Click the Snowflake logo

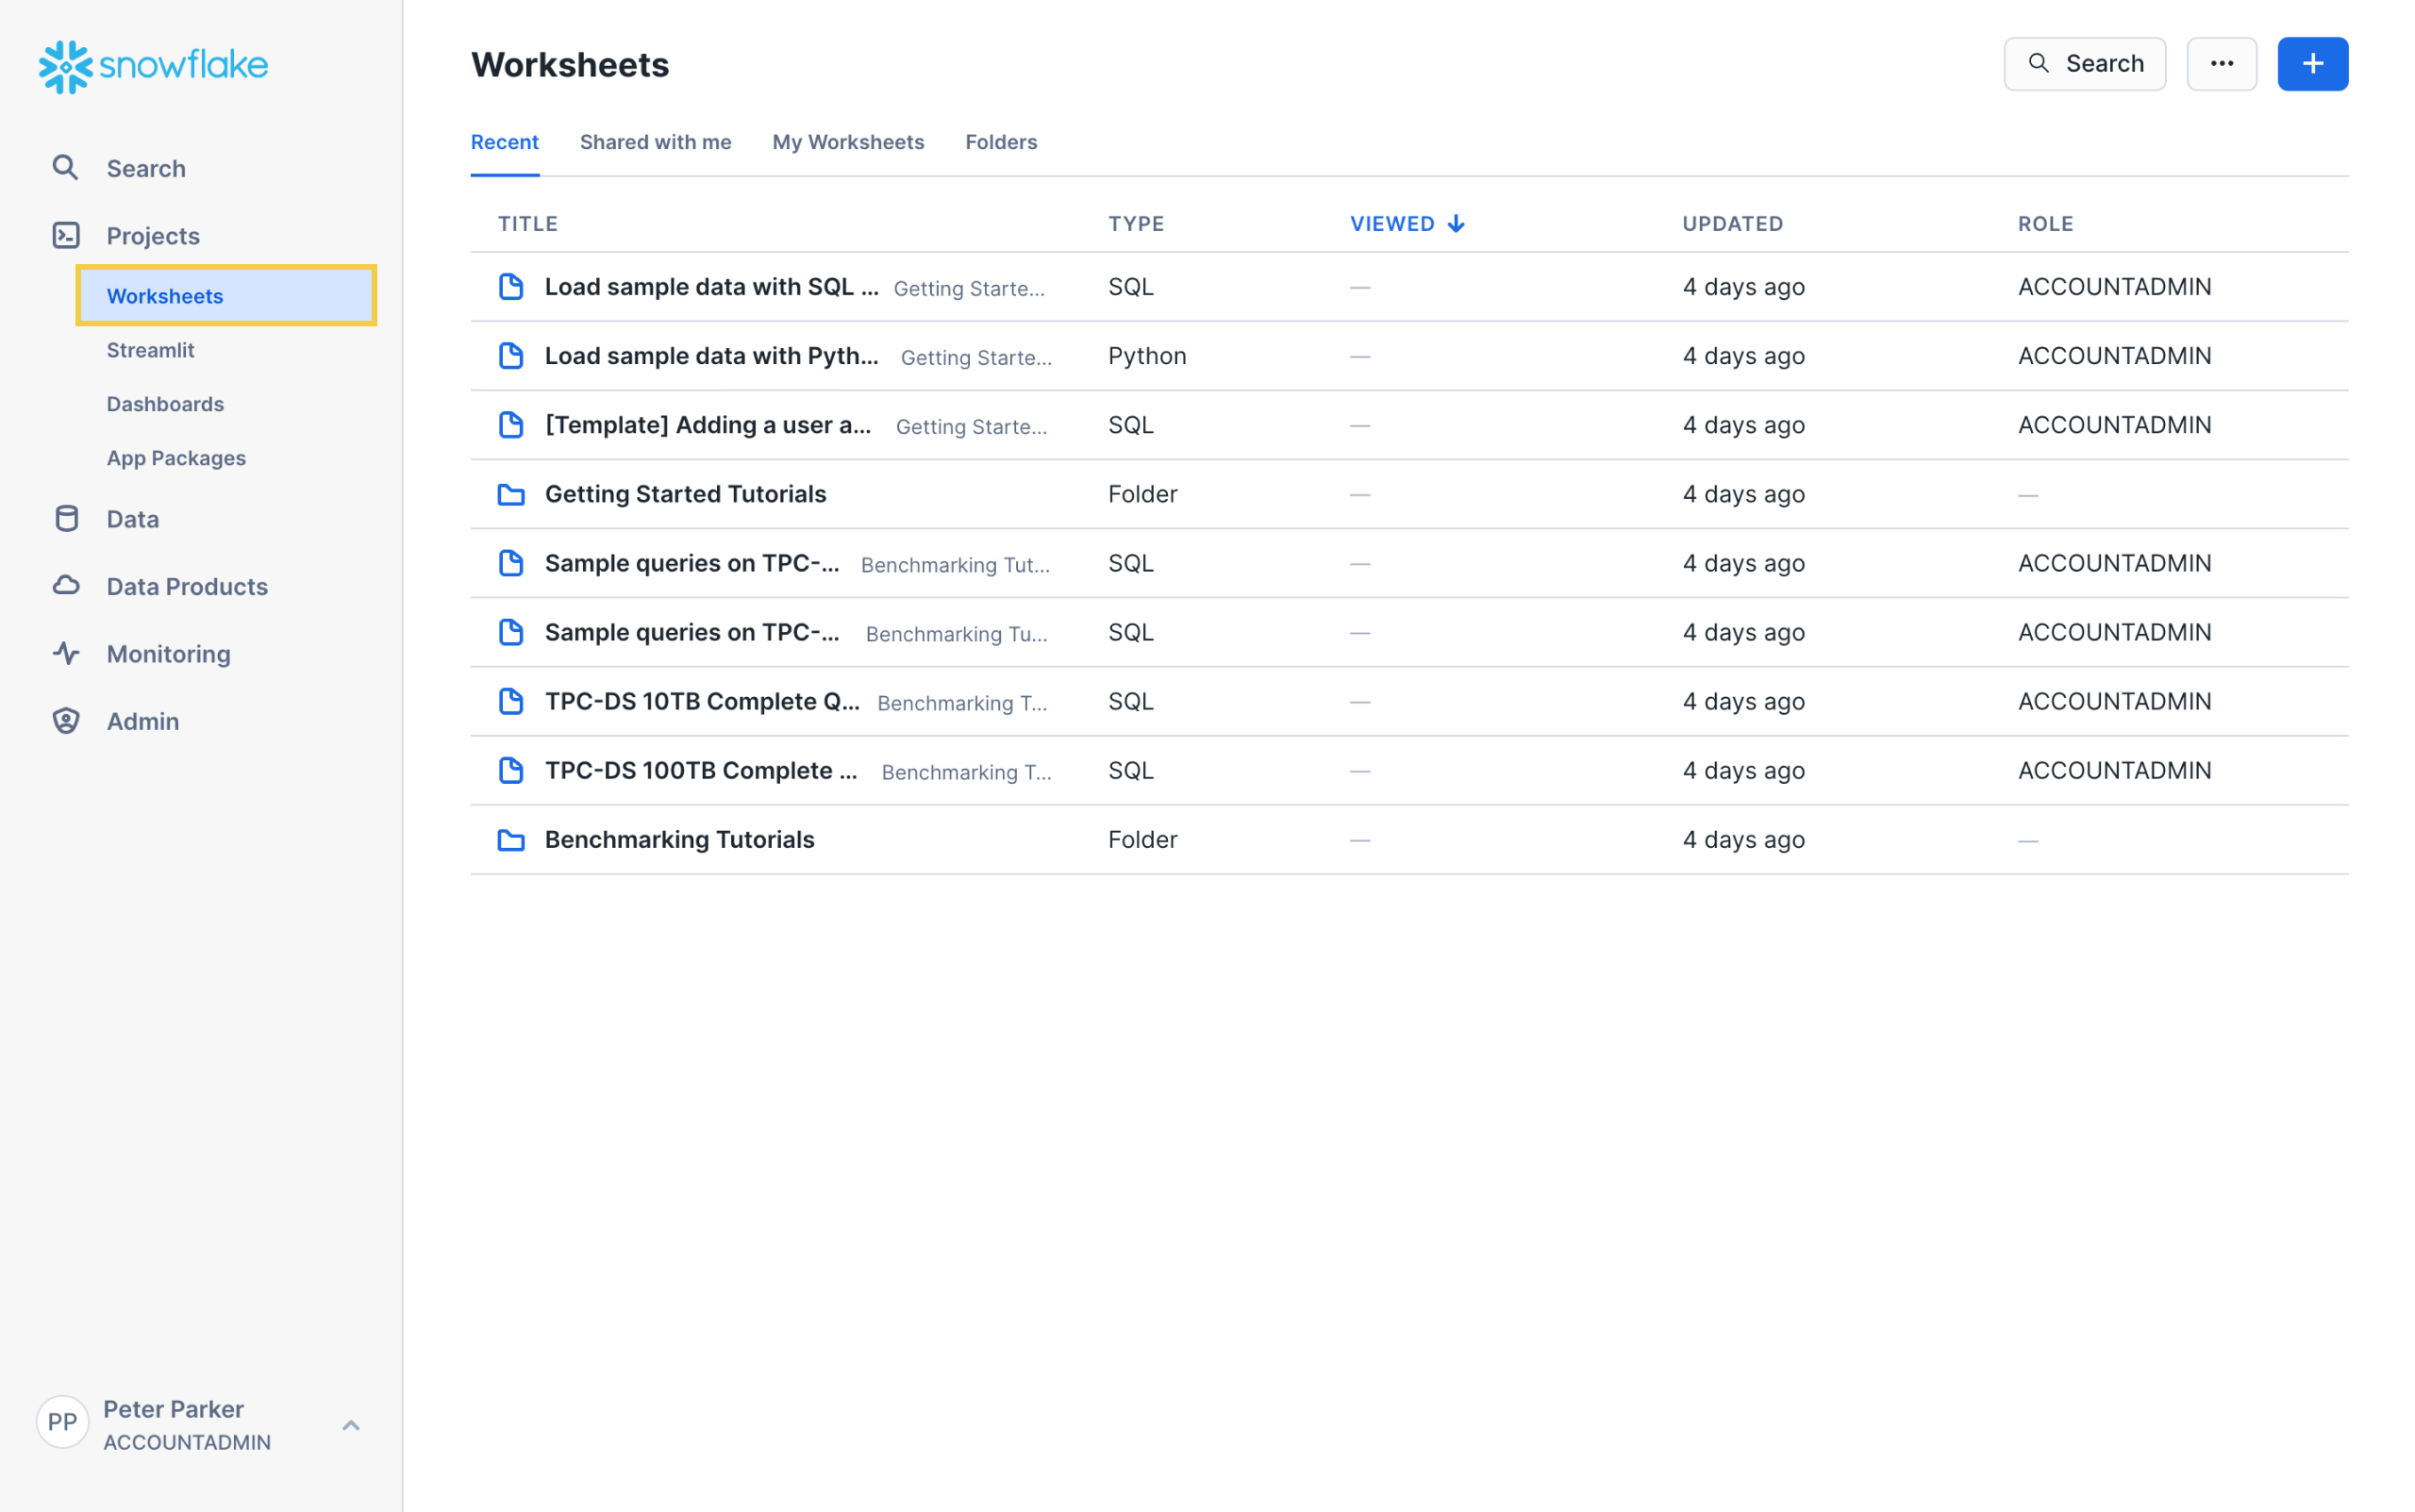click(153, 66)
